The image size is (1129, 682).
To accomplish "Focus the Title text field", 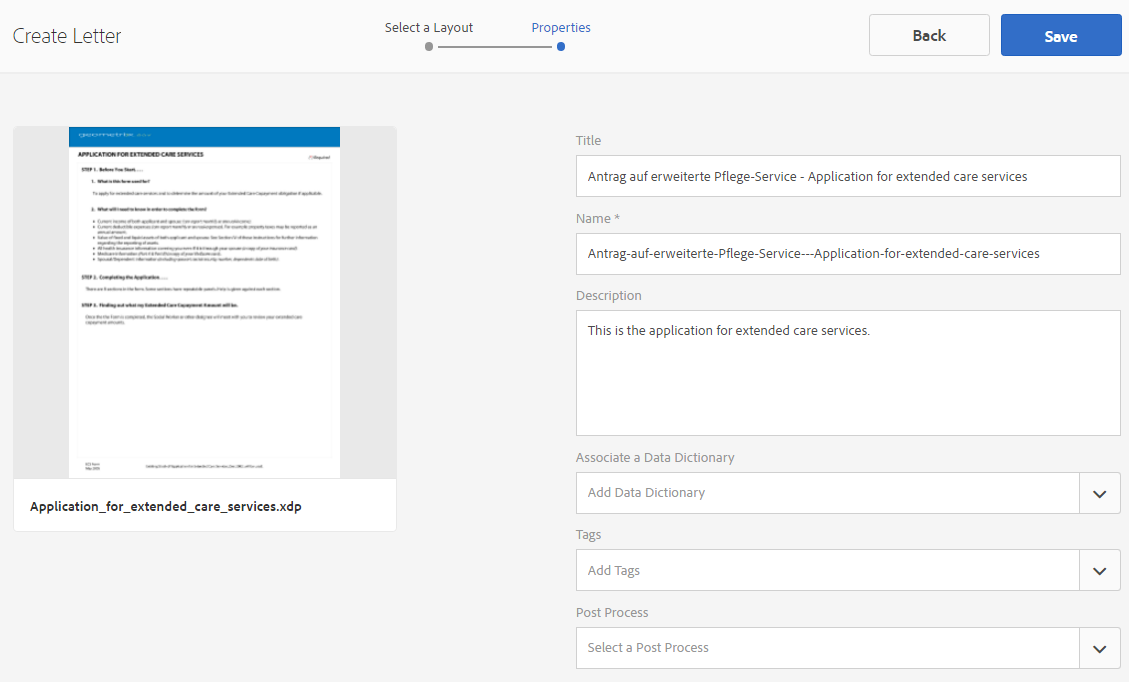I will [848, 176].
